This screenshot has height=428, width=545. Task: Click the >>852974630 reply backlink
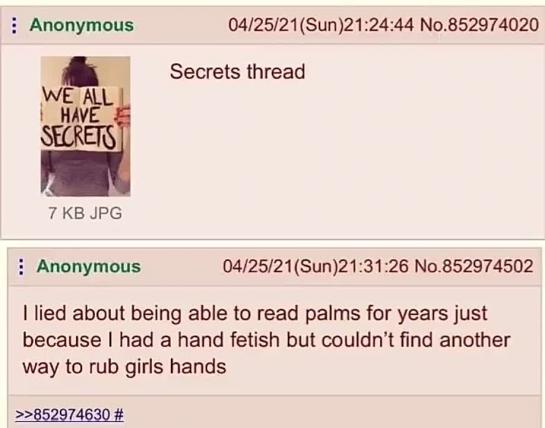(x=63, y=414)
